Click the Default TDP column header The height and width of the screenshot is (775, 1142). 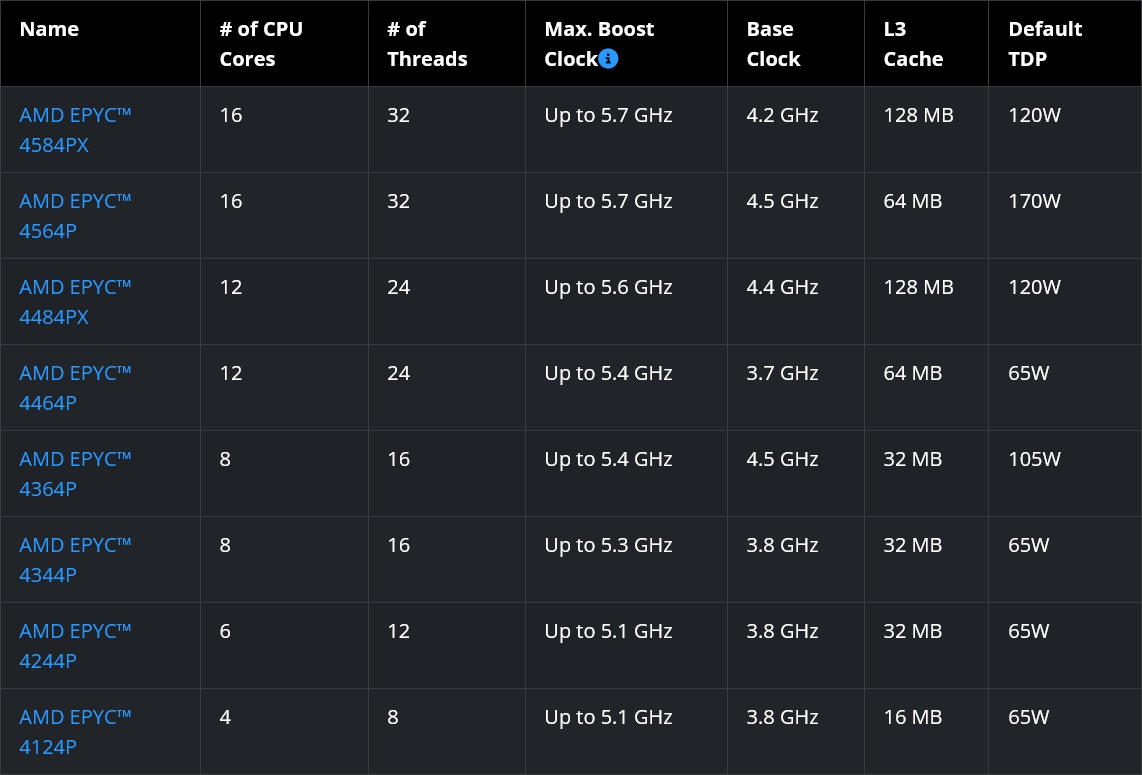click(1045, 44)
